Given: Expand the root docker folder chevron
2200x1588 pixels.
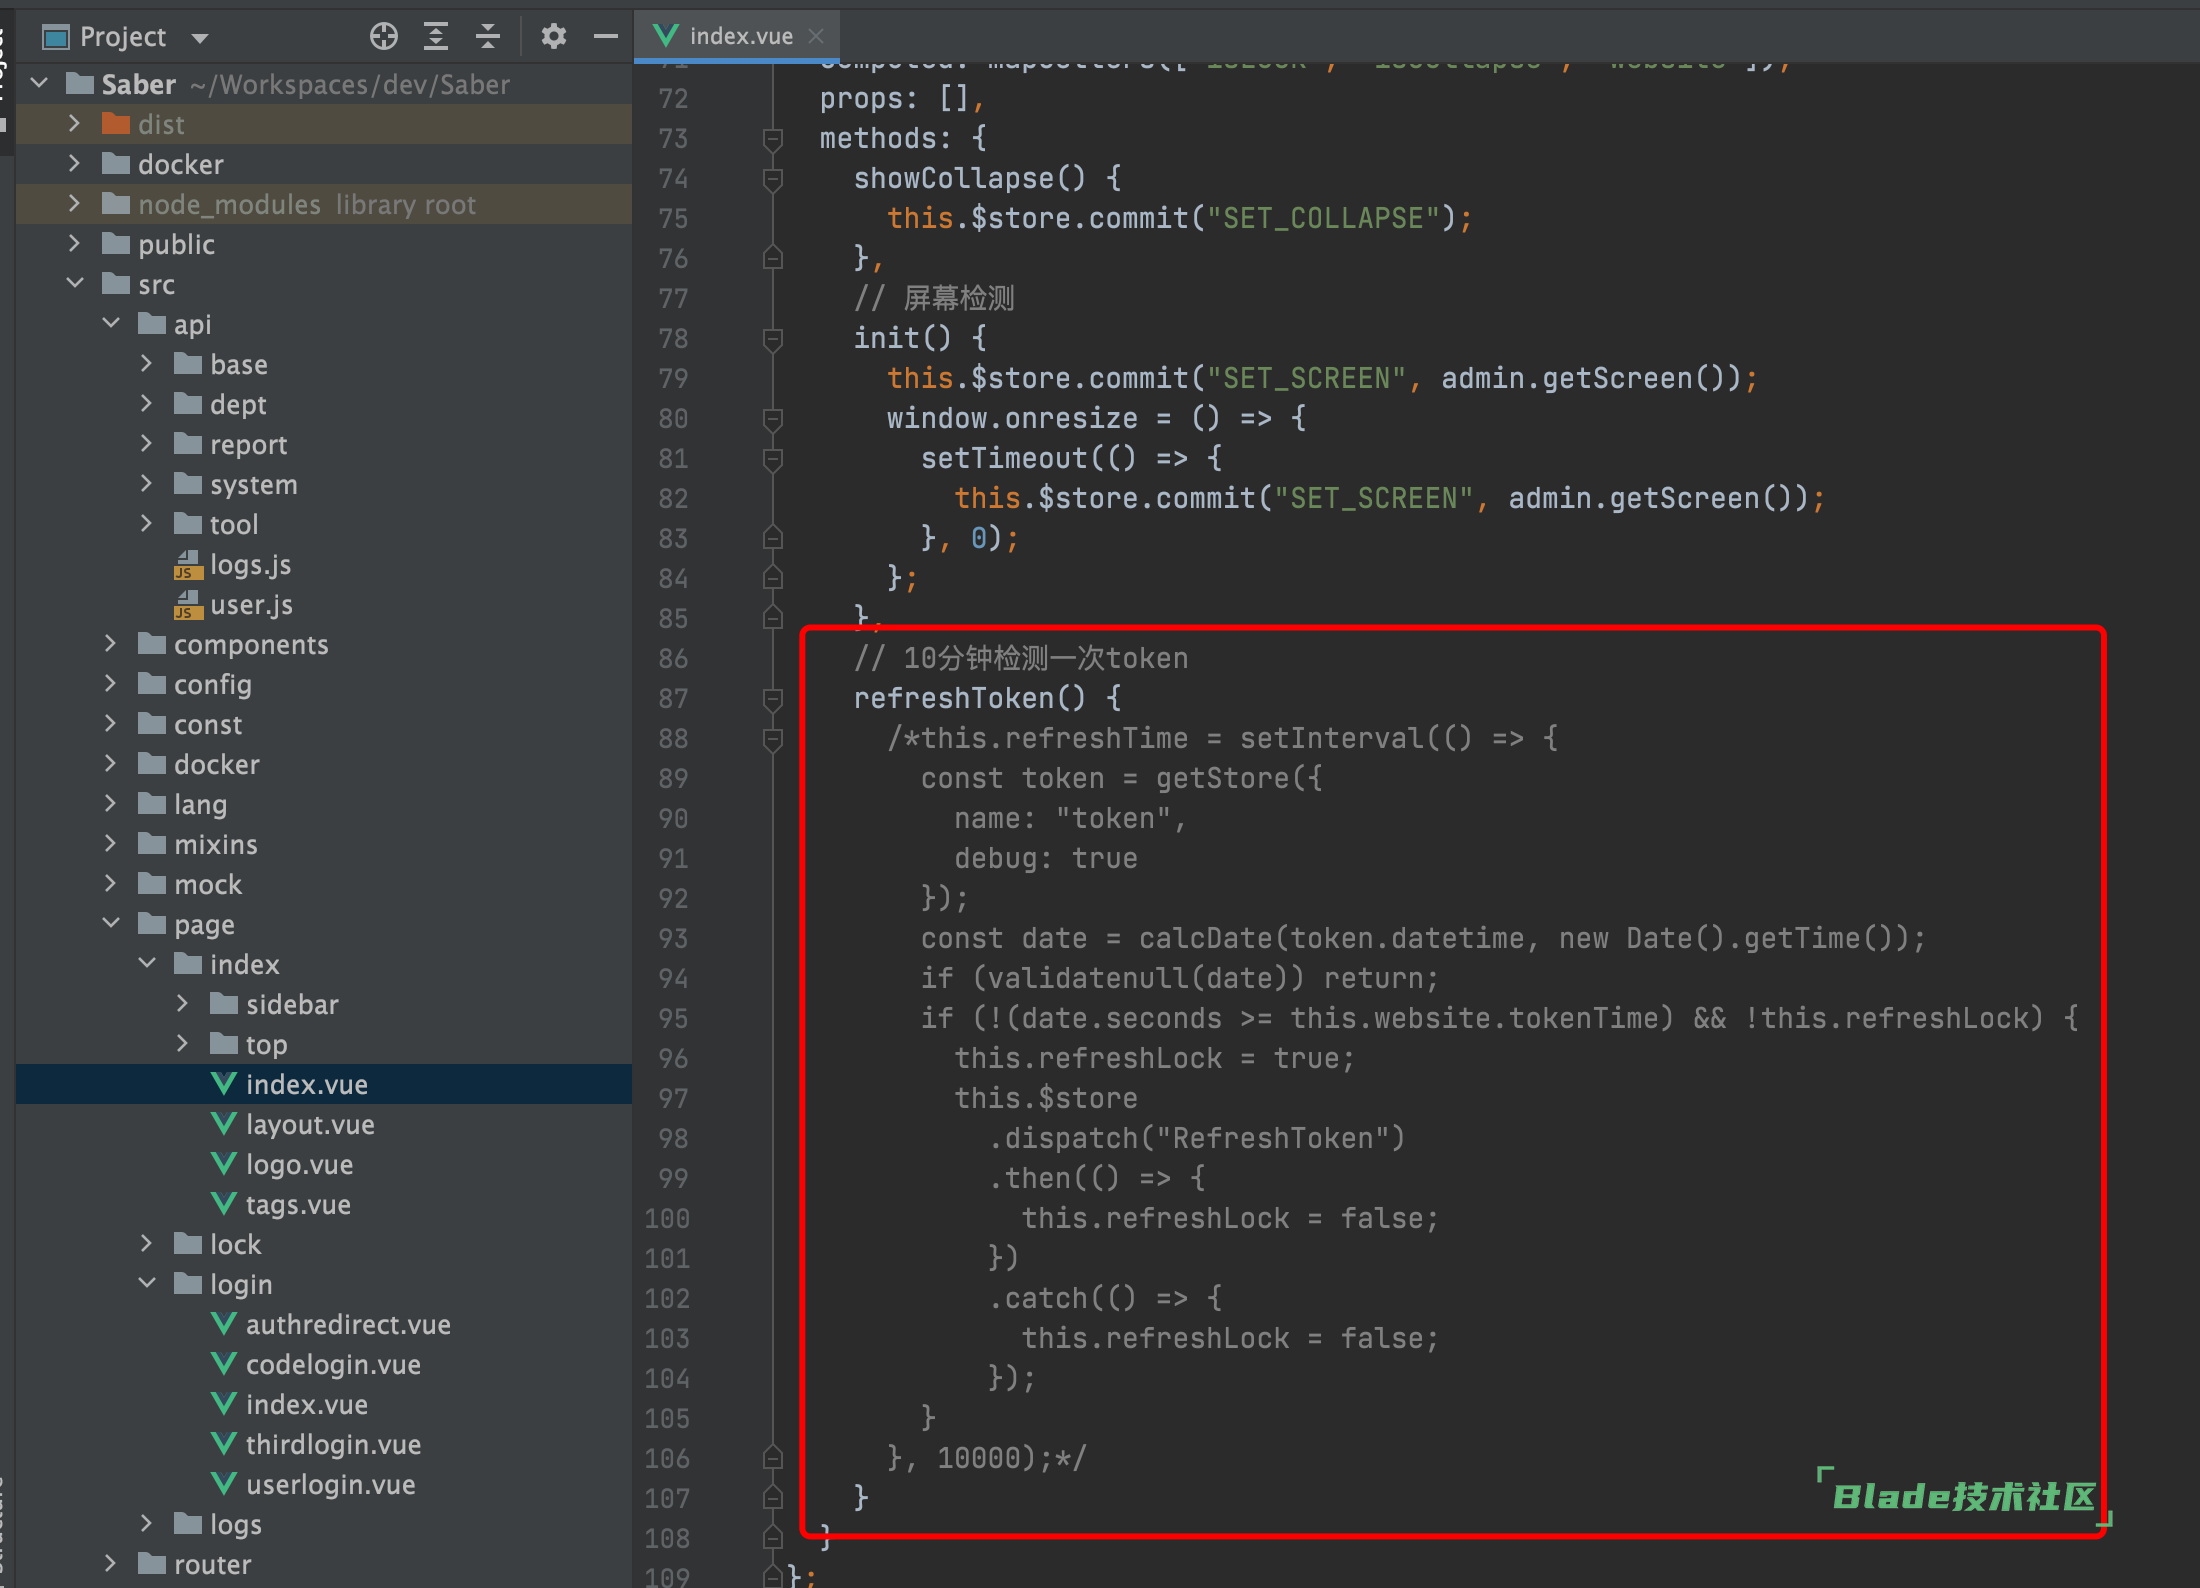Looking at the screenshot, I should coord(74,163).
